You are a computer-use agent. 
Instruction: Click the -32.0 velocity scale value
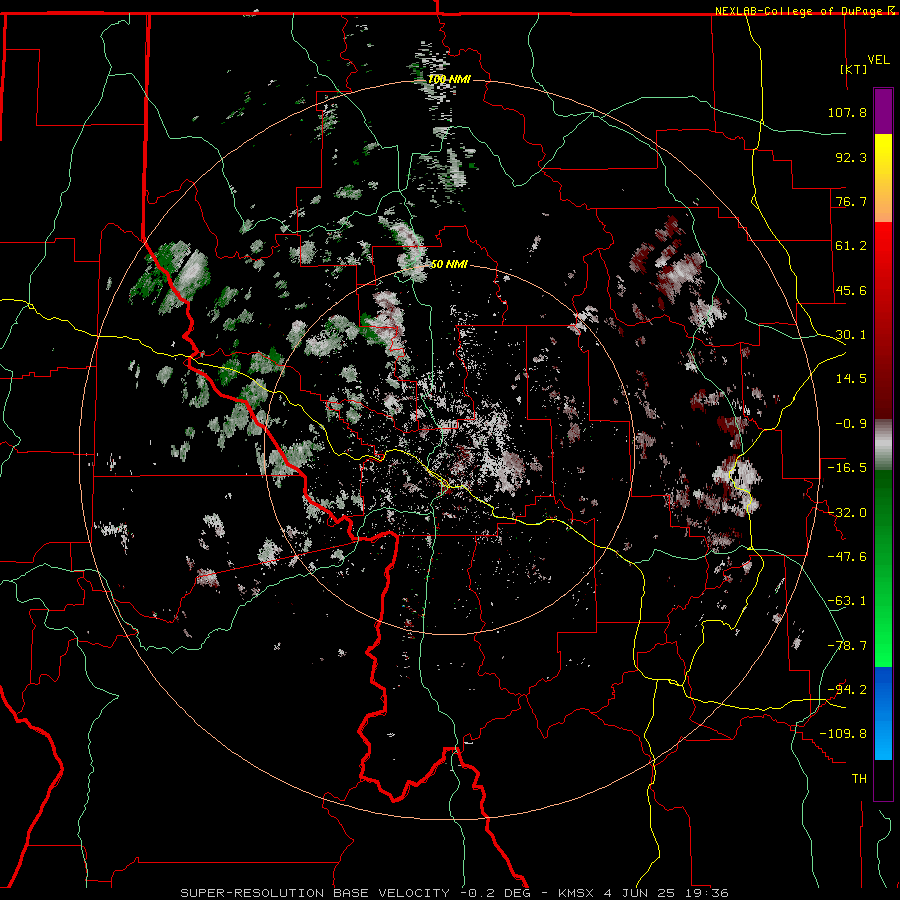847,513
